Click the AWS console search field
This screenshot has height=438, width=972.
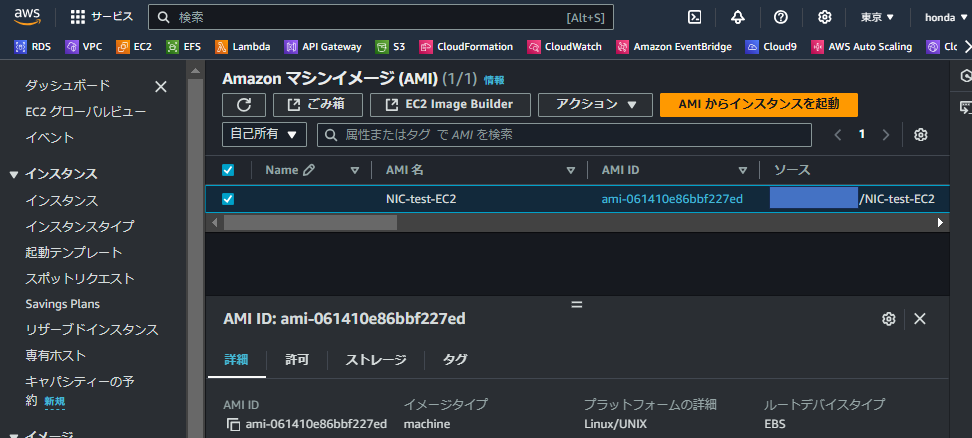(x=381, y=17)
